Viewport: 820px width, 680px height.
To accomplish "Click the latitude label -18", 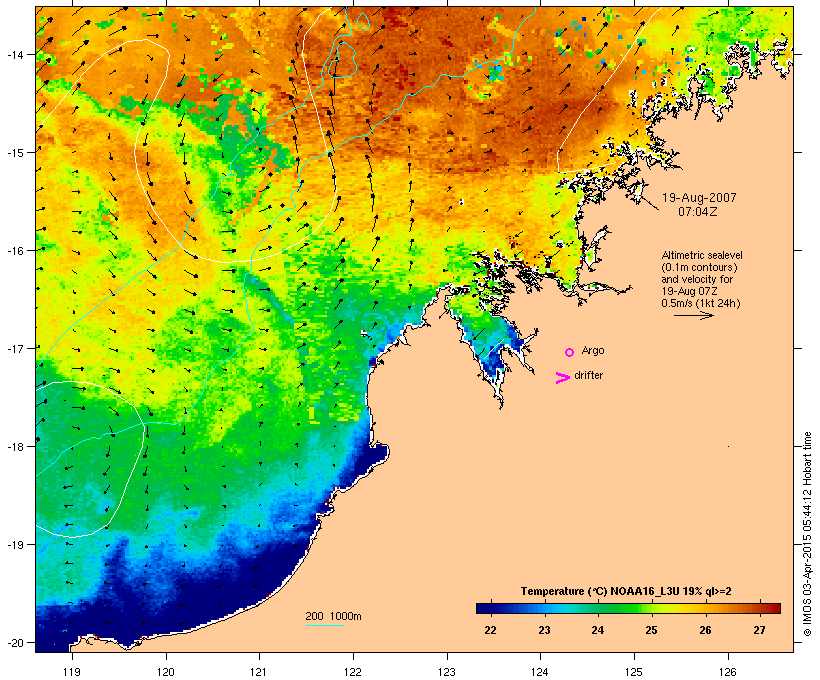I will pyautogui.click(x=14, y=446).
